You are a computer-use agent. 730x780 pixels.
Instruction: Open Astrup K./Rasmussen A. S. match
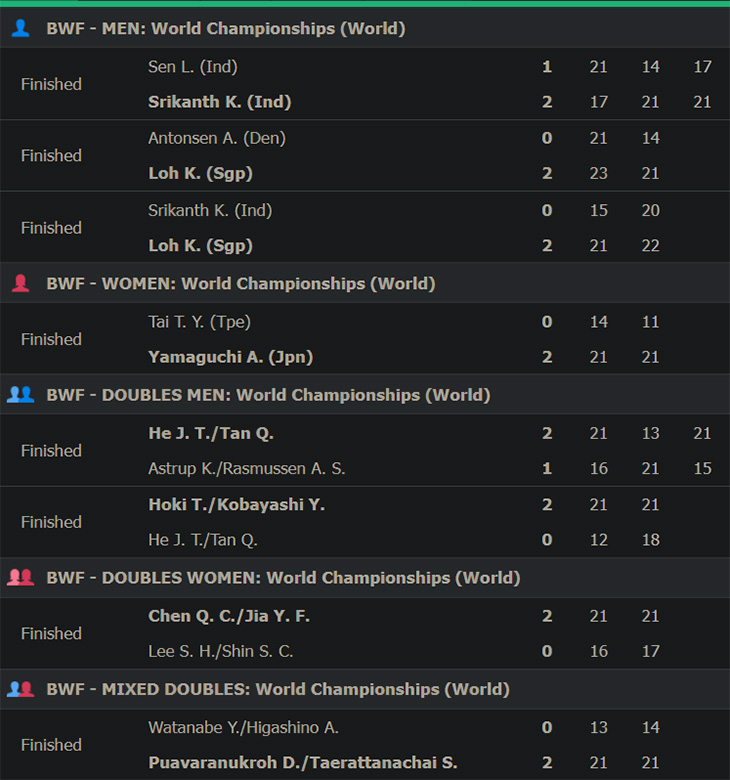coord(365,450)
